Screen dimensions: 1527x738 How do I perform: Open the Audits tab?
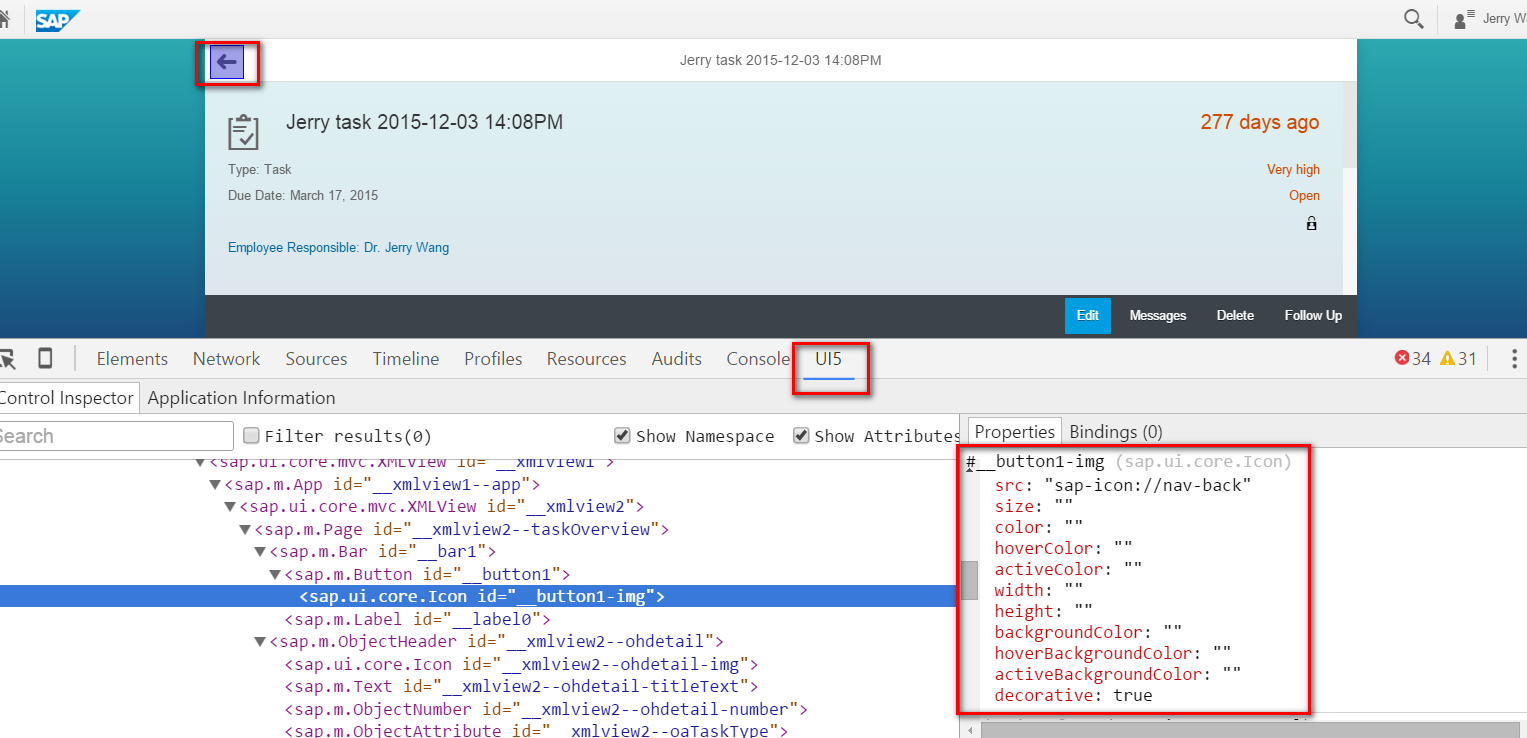(x=676, y=358)
